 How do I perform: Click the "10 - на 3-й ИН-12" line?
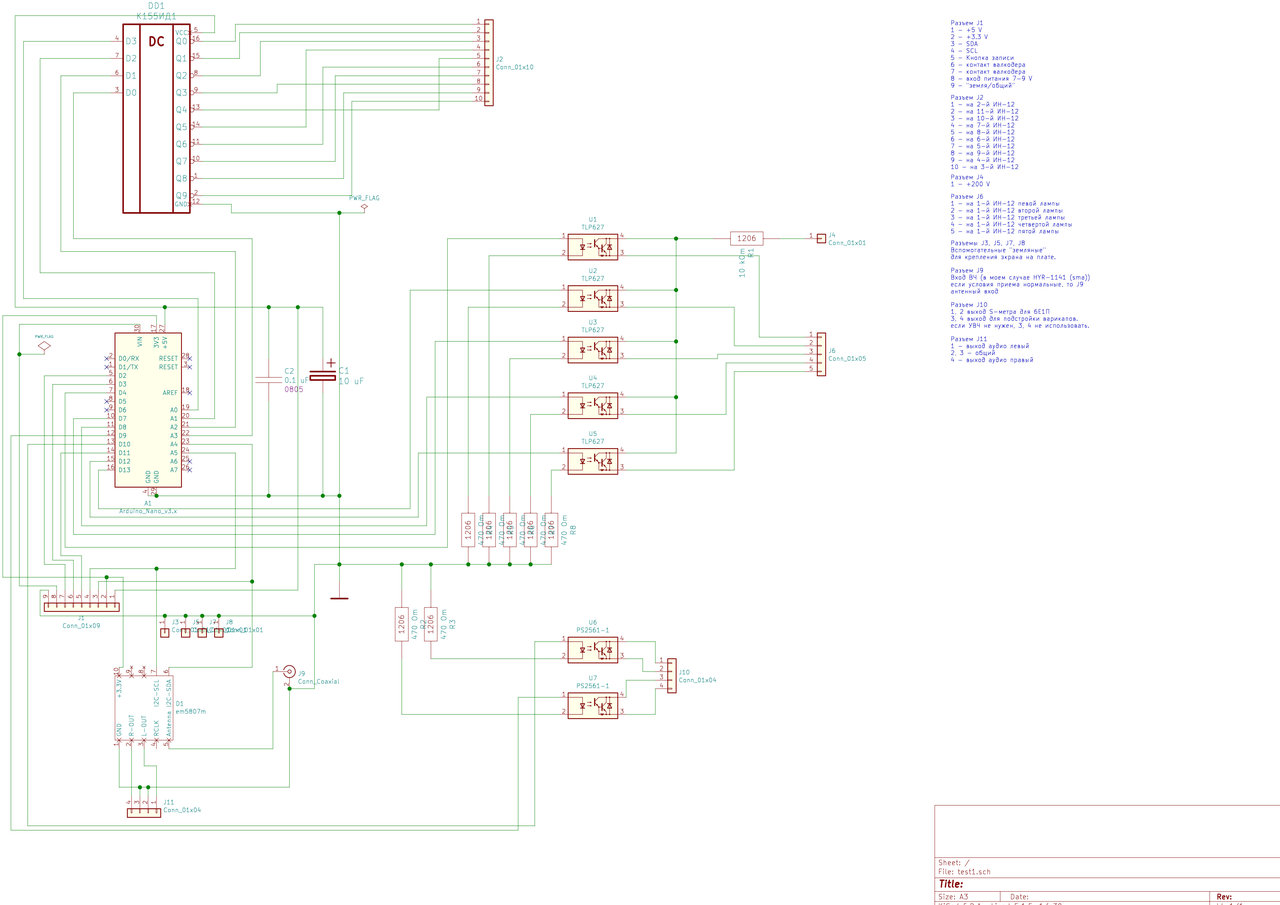click(x=984, y=167)
